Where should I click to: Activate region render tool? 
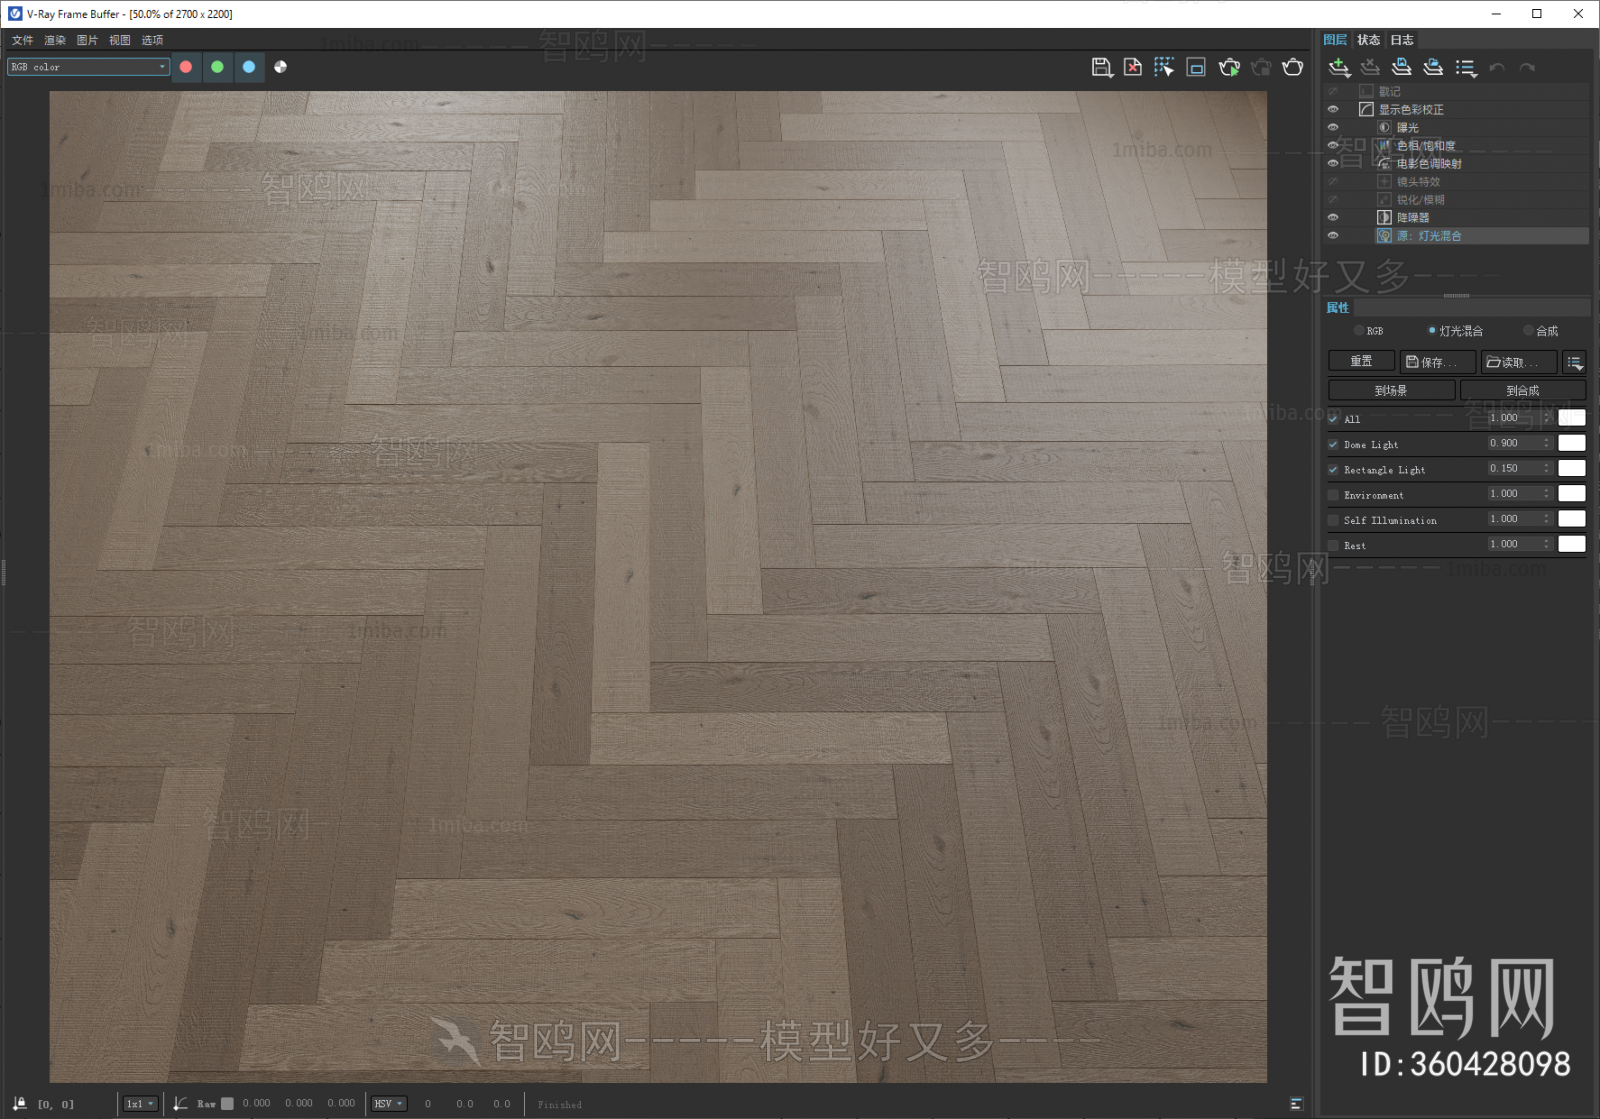tap(1196, 67)
